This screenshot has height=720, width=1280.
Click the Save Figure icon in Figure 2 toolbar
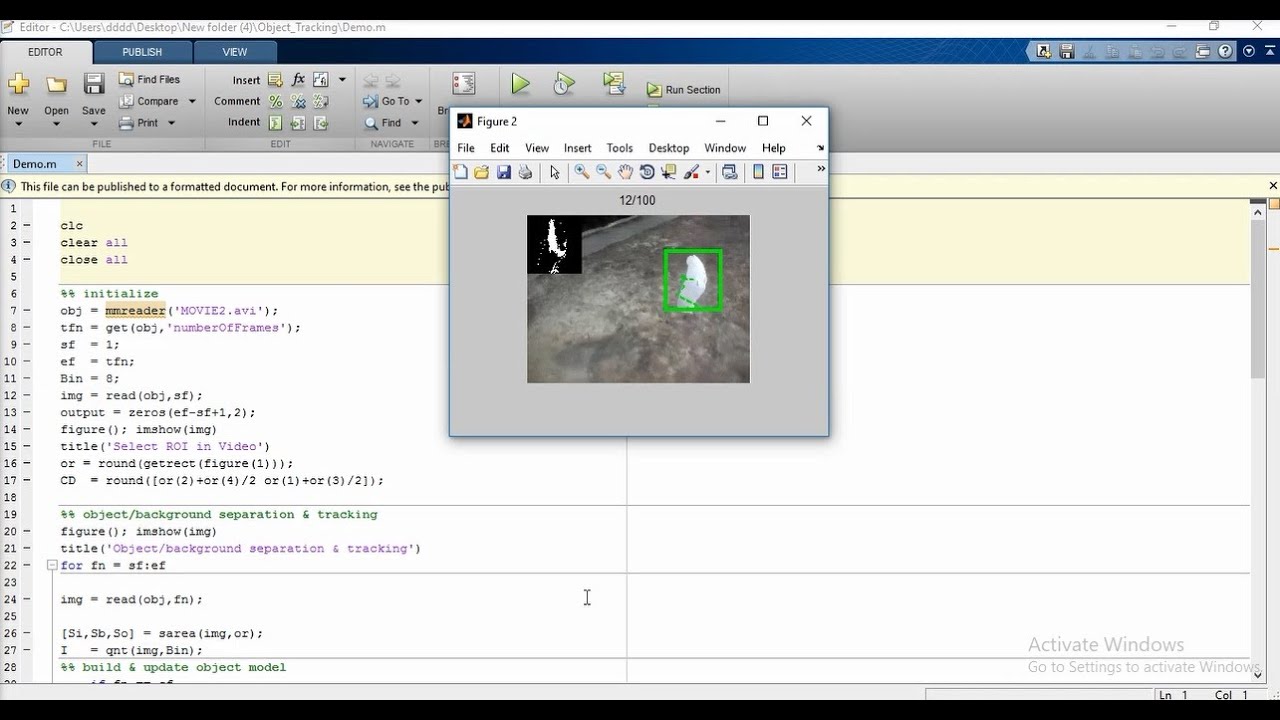504,172
